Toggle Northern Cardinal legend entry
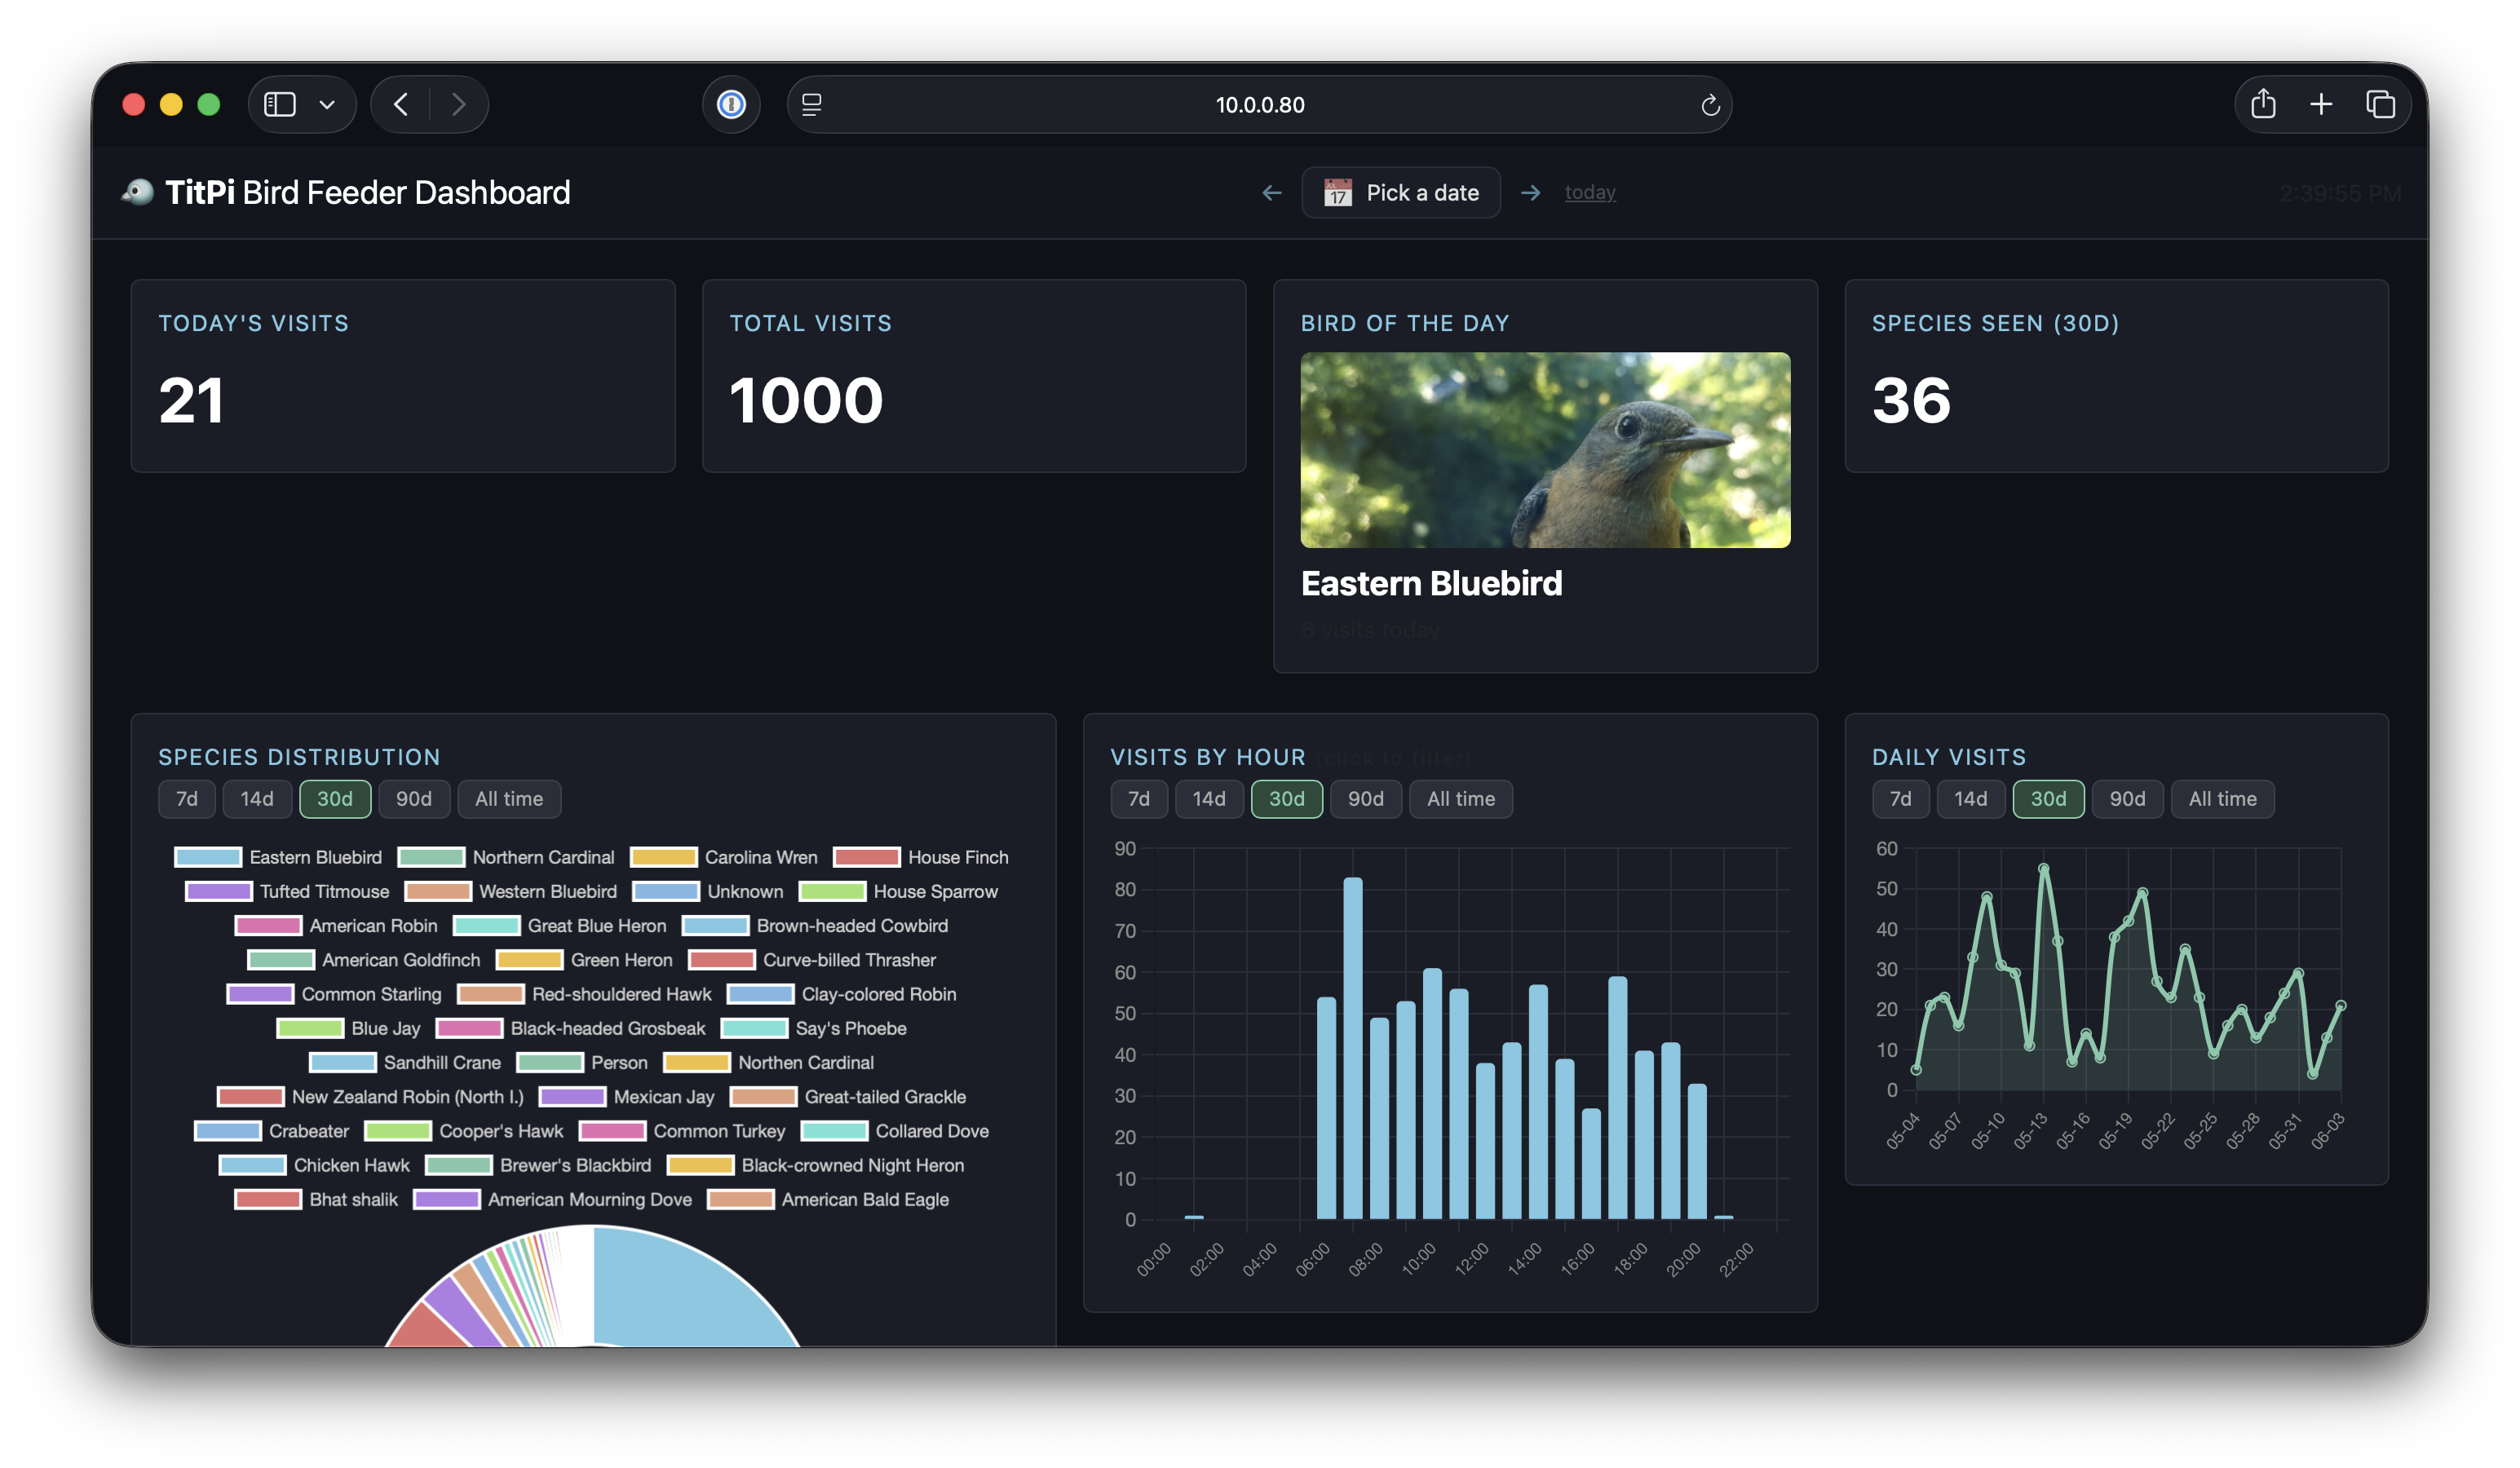Screen dimensions: 2520x1468 [x=506, y=857]
